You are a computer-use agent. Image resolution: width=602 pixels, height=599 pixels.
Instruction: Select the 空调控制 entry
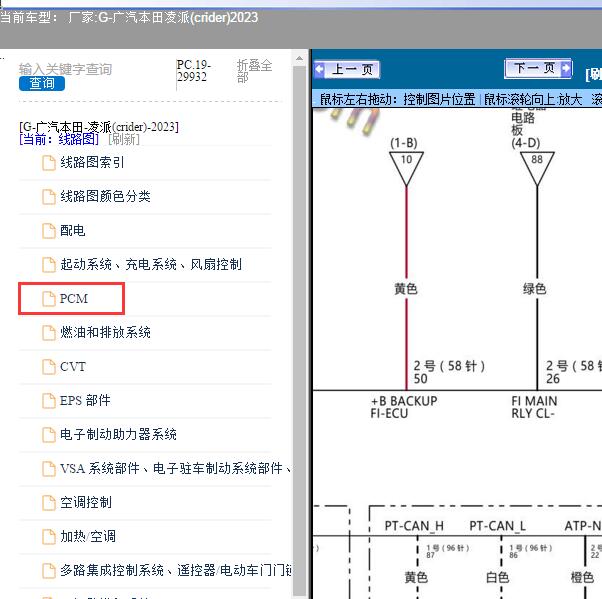86,502
